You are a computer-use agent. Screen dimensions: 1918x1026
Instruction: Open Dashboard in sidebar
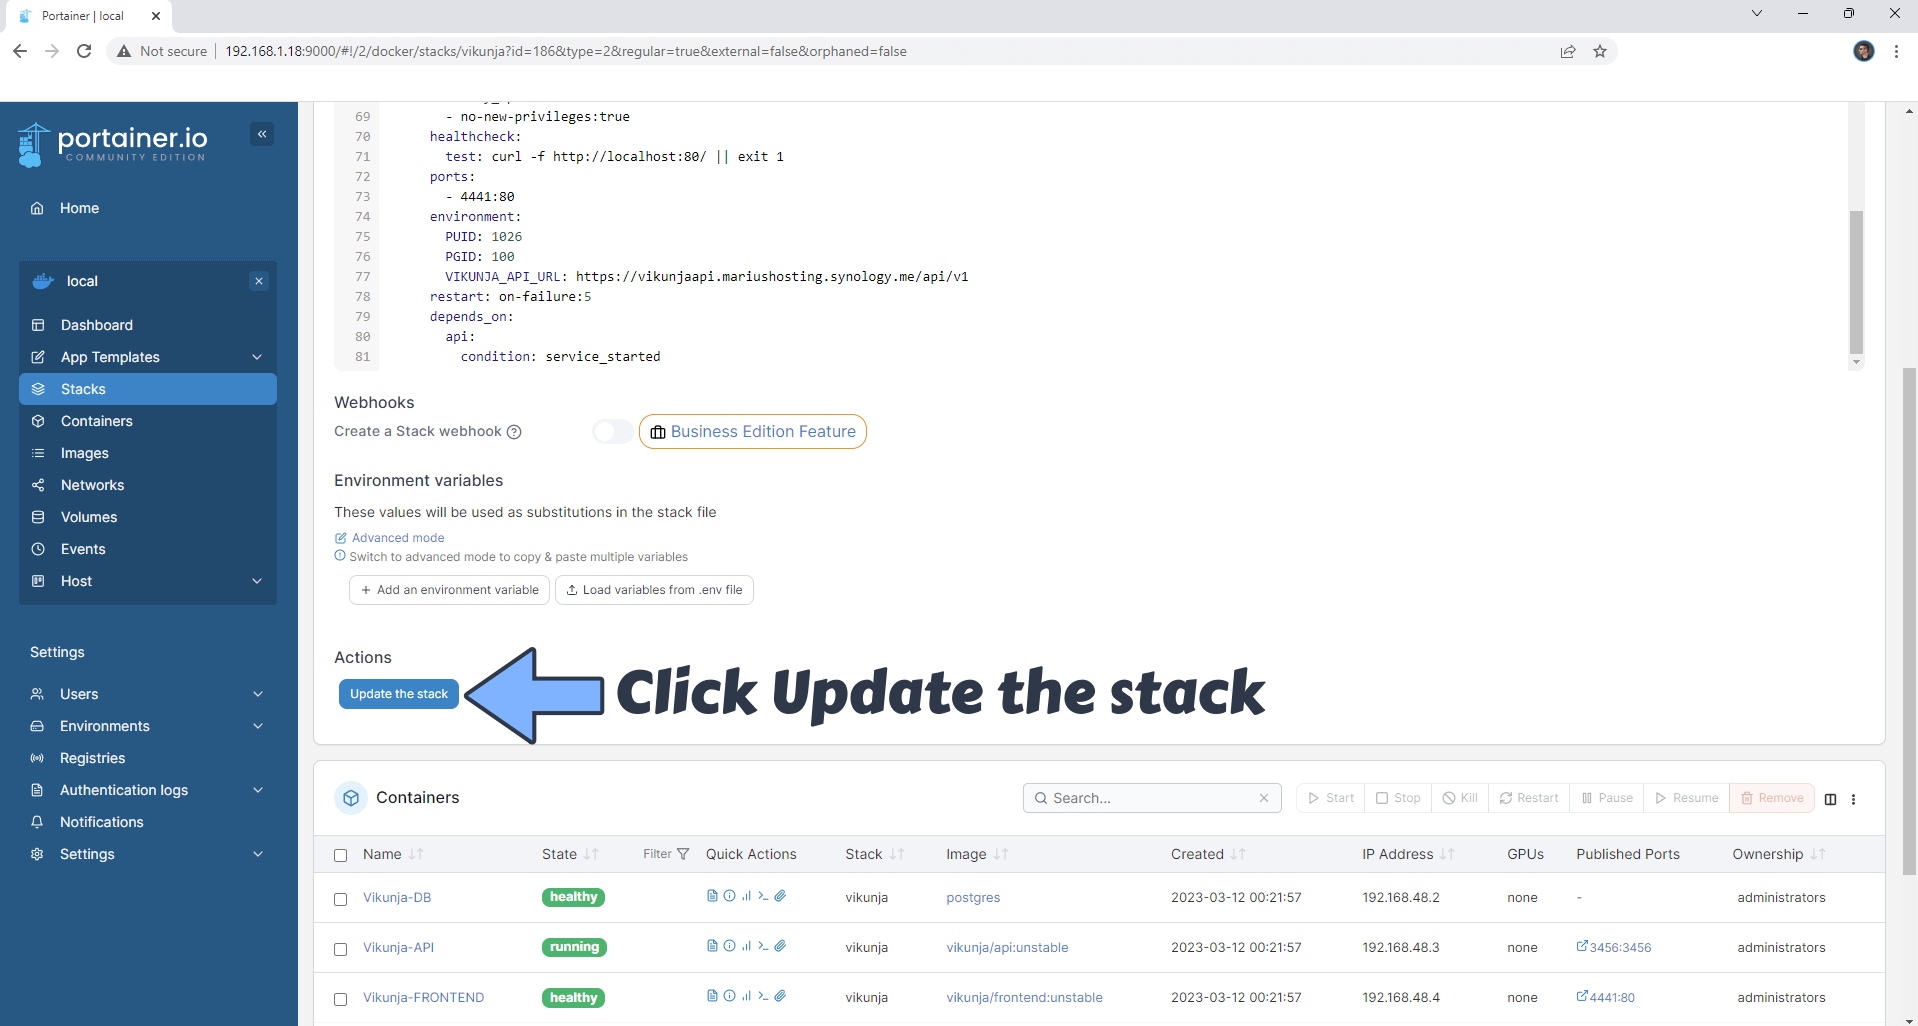tap(148, 325)
